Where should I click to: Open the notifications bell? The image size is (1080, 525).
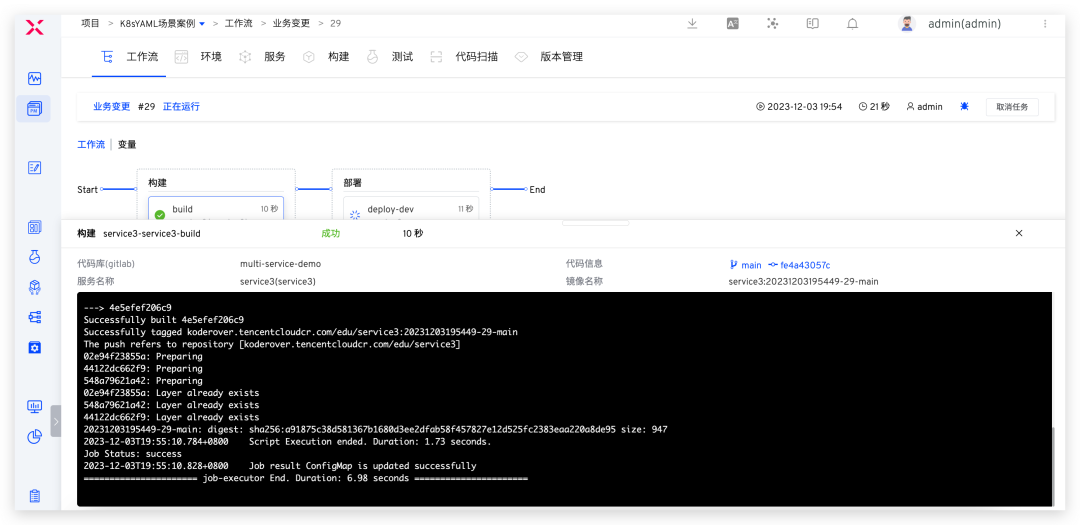pos(853,24)
